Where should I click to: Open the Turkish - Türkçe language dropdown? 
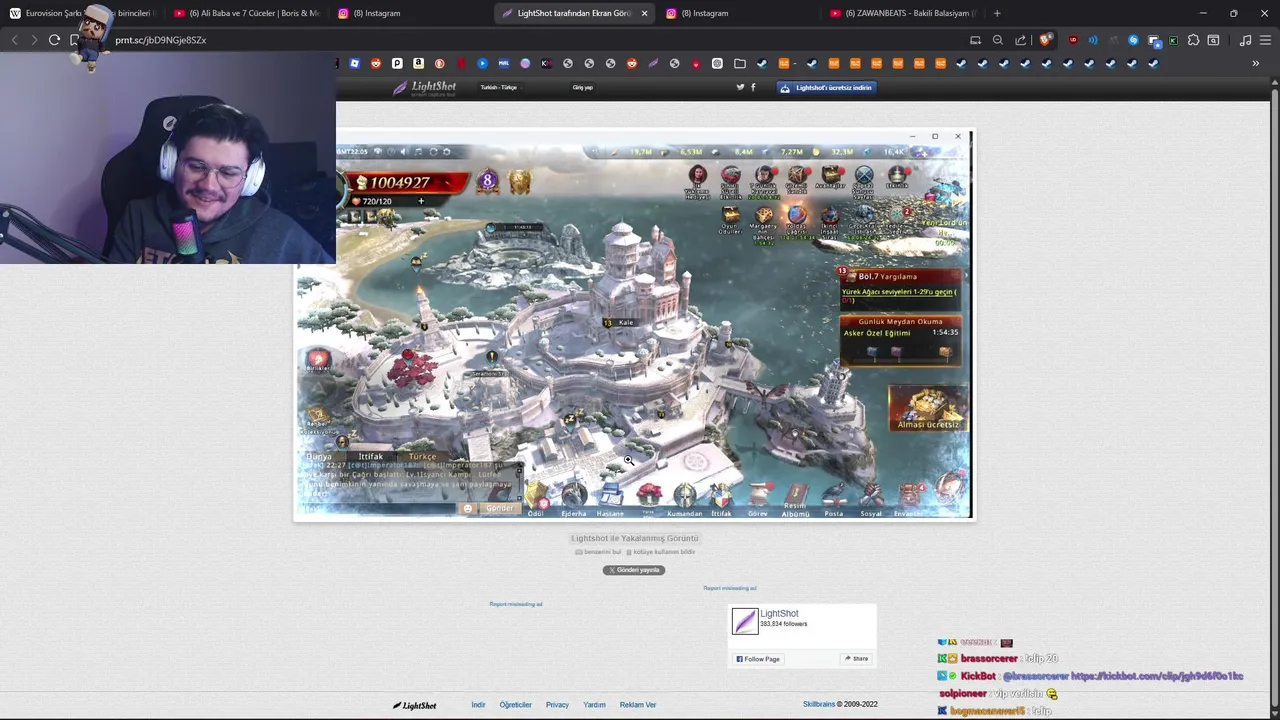[x=499, y=87]
